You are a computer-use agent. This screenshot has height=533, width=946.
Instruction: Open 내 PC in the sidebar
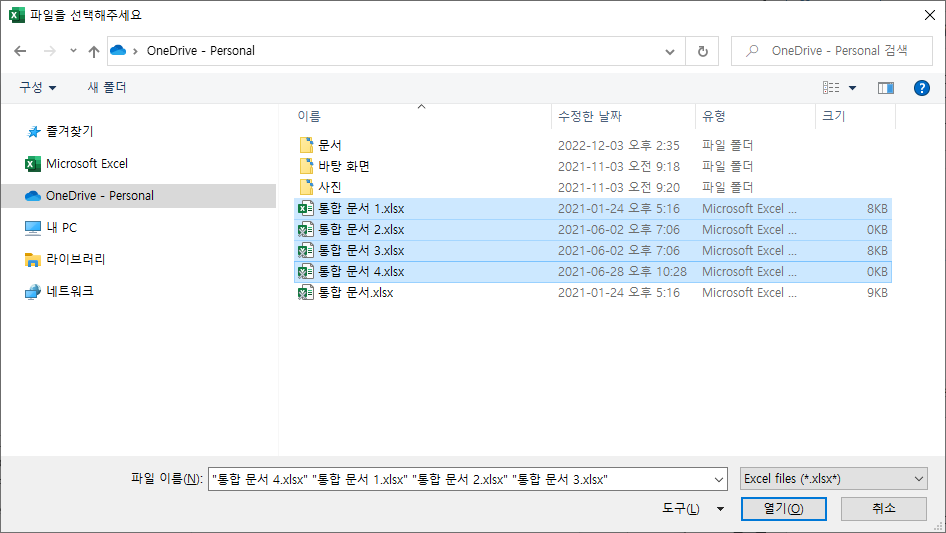point(62,228)
